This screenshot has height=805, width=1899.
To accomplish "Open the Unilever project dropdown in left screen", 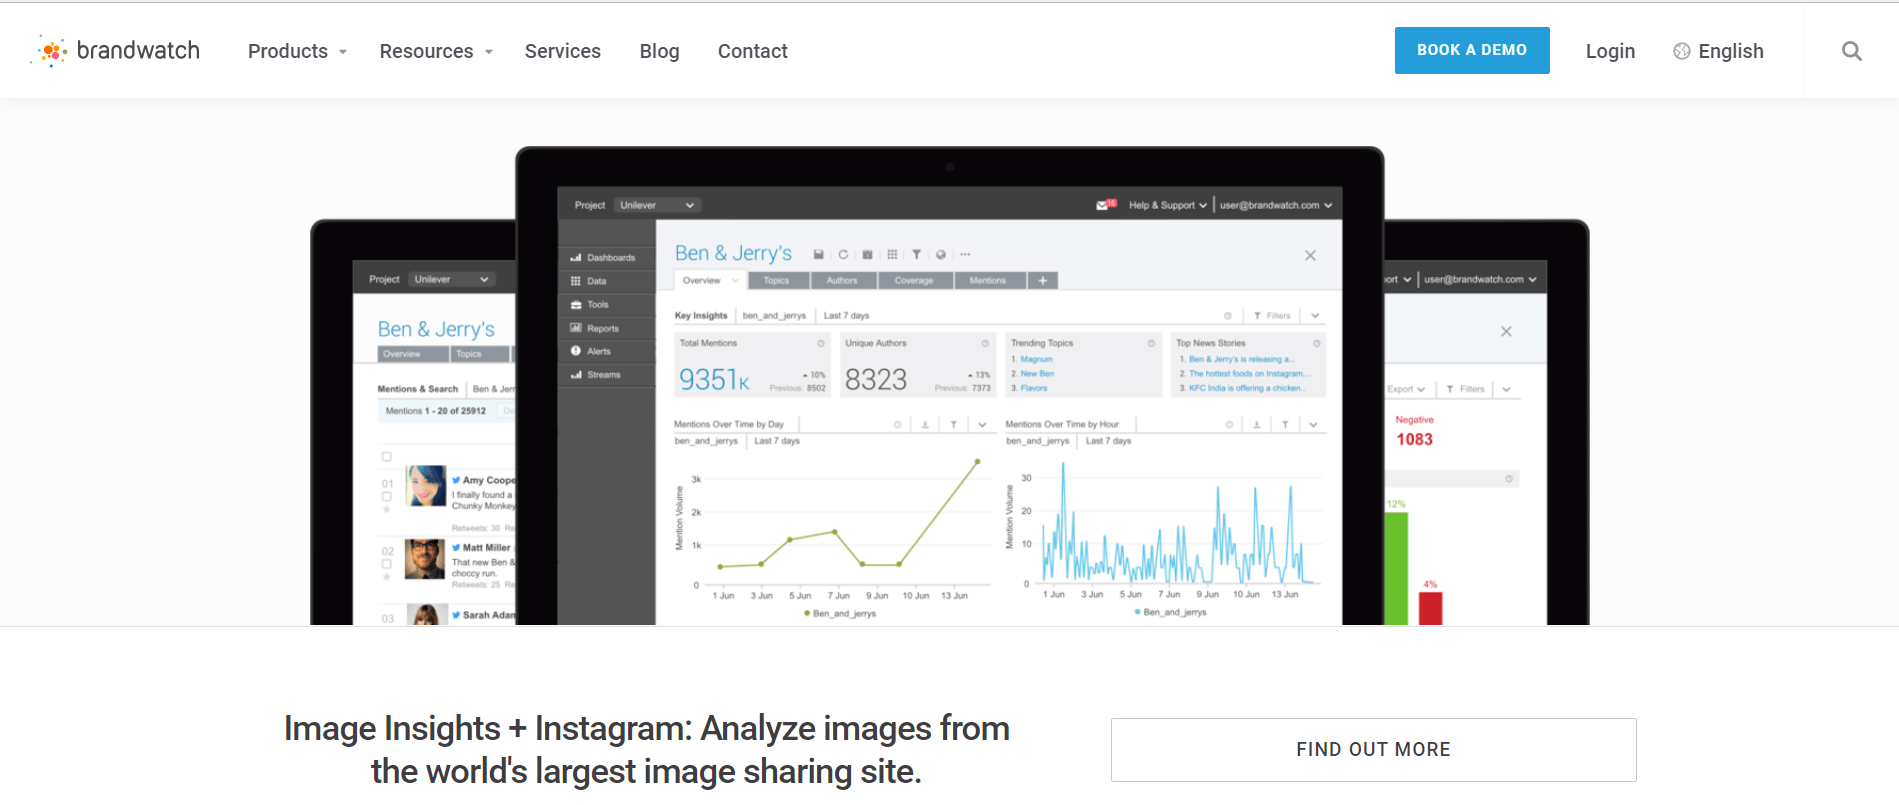I will click(x=452, y=280).
